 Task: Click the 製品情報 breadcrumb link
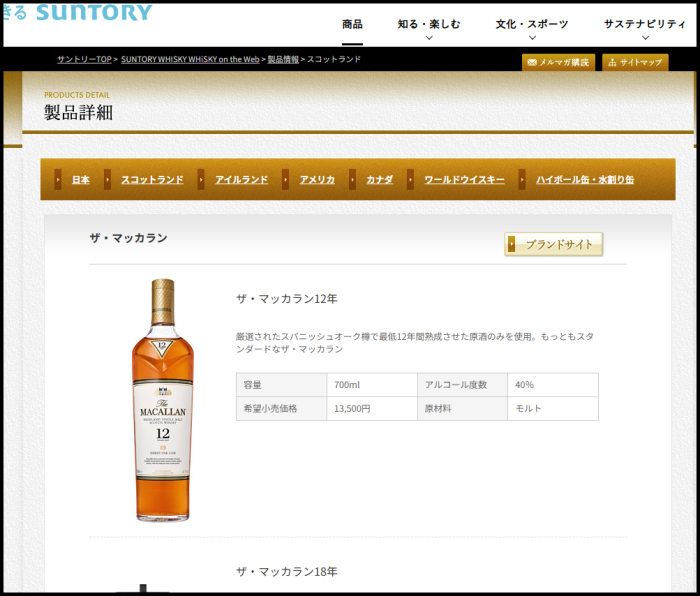283,60
